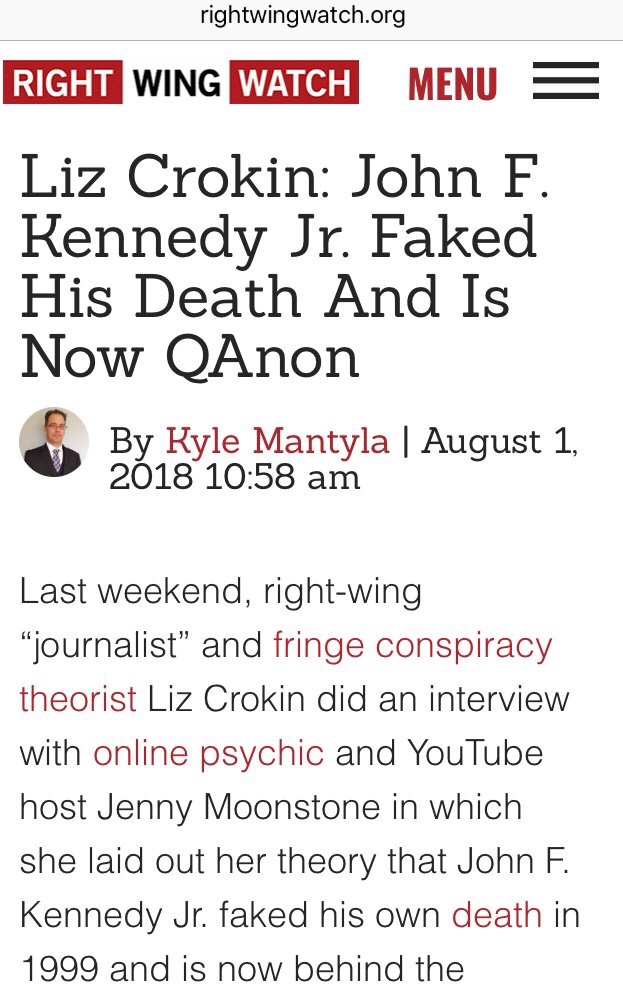Click the red RIGHT block of the logo
Viewport: 623px width, 996px height.
[x=63, y=83]
